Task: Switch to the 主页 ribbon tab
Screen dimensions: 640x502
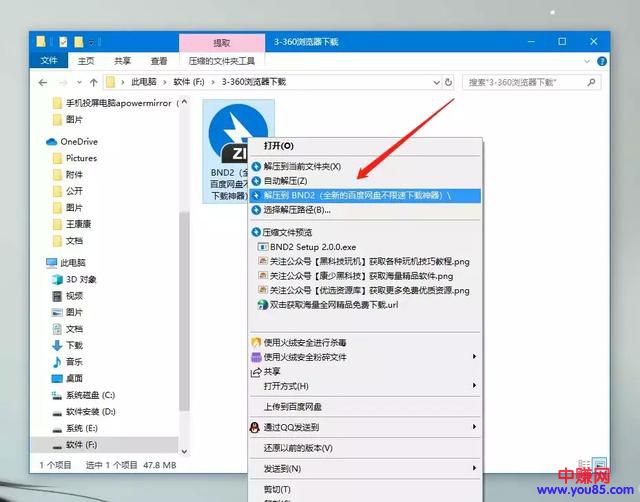Action: tap(86, 61)
